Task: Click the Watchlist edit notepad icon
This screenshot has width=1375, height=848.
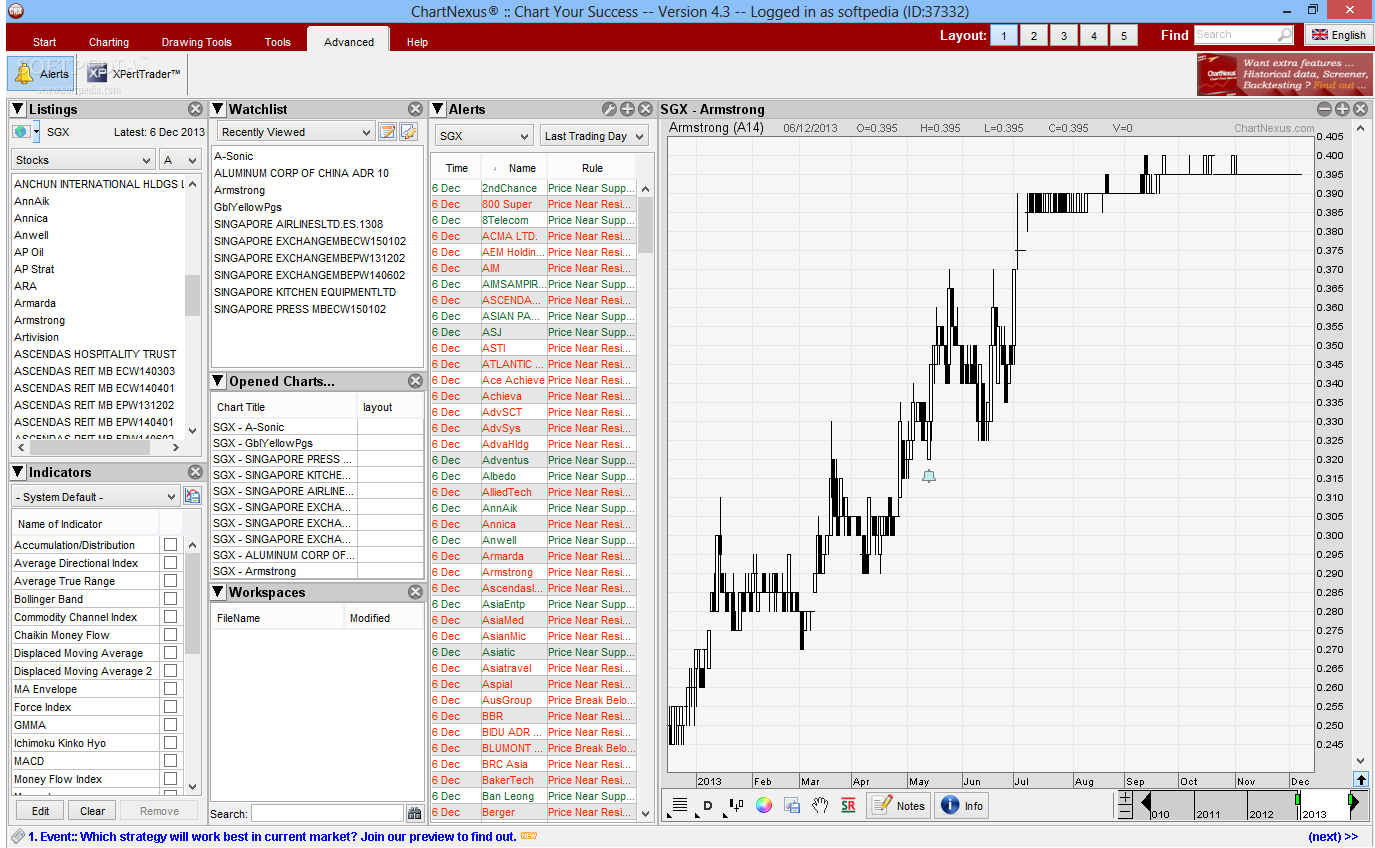Action: point(387,132)
